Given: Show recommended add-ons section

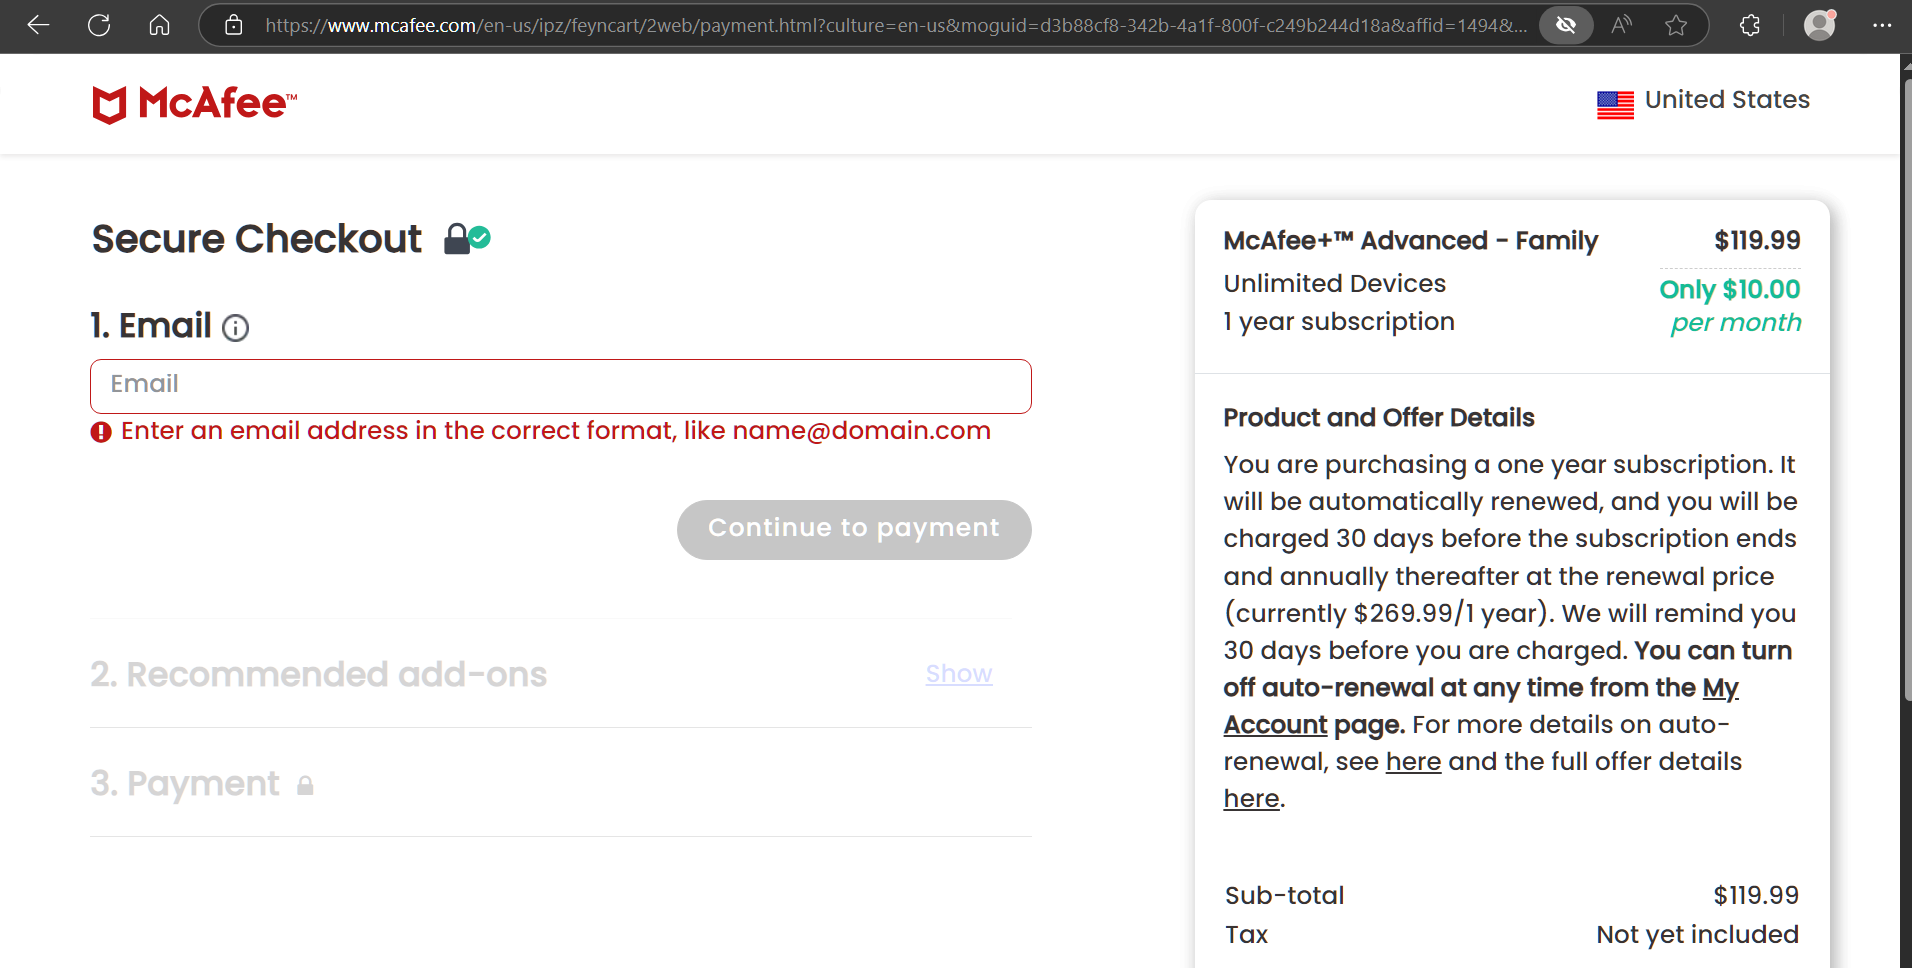Looking at the screenshot, I should click(958, 674).
